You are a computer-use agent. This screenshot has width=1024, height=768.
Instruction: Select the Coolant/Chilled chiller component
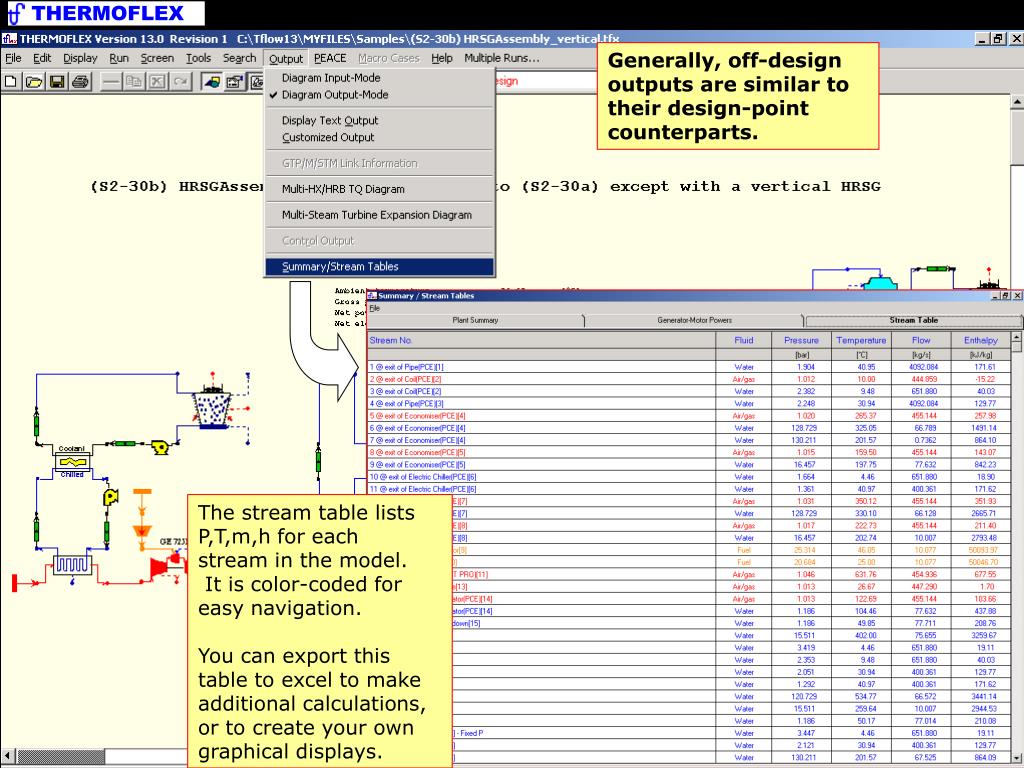[x=72, y=462]
